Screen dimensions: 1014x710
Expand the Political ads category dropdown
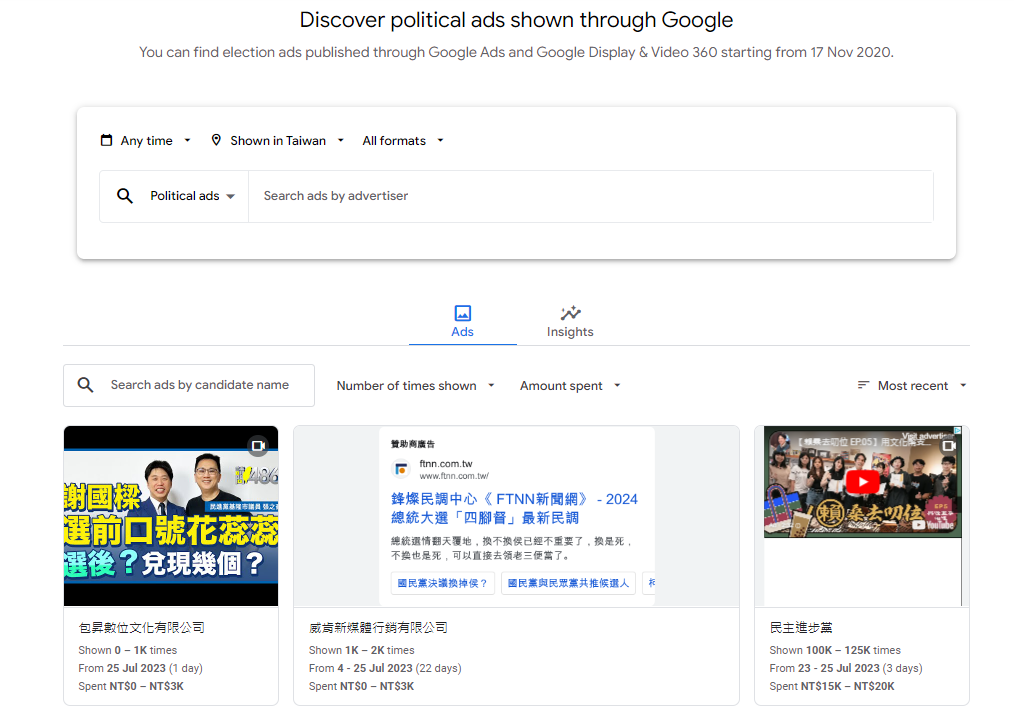coord(192,196)
